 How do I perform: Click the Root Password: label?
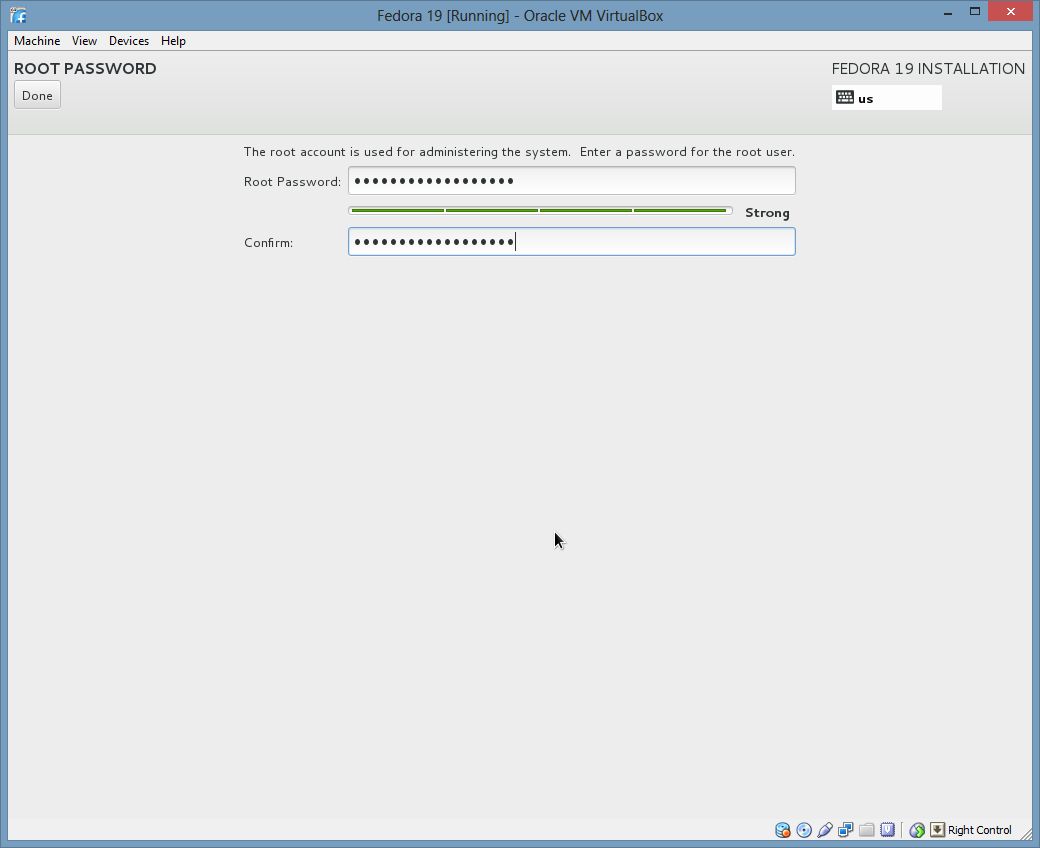coord(292,182)
